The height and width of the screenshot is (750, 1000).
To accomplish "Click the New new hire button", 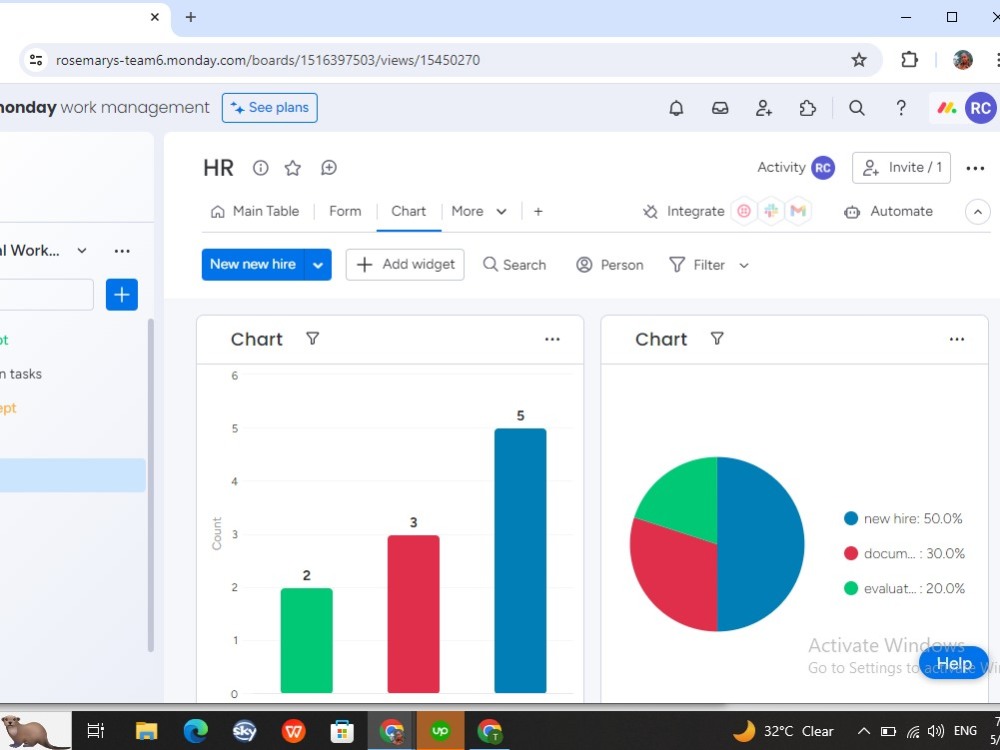I will [253, 265].
